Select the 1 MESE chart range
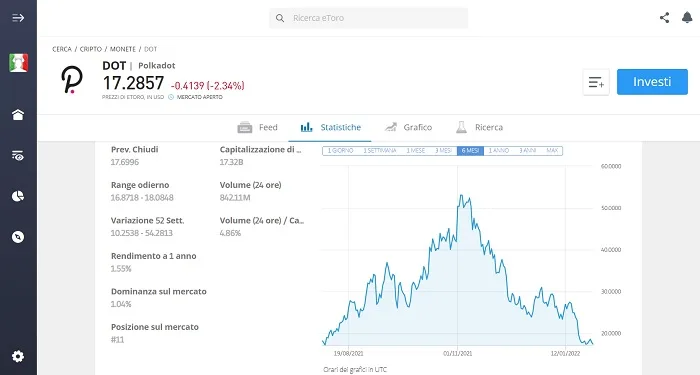This screenshot has height=375, width=700. (416, 151)
